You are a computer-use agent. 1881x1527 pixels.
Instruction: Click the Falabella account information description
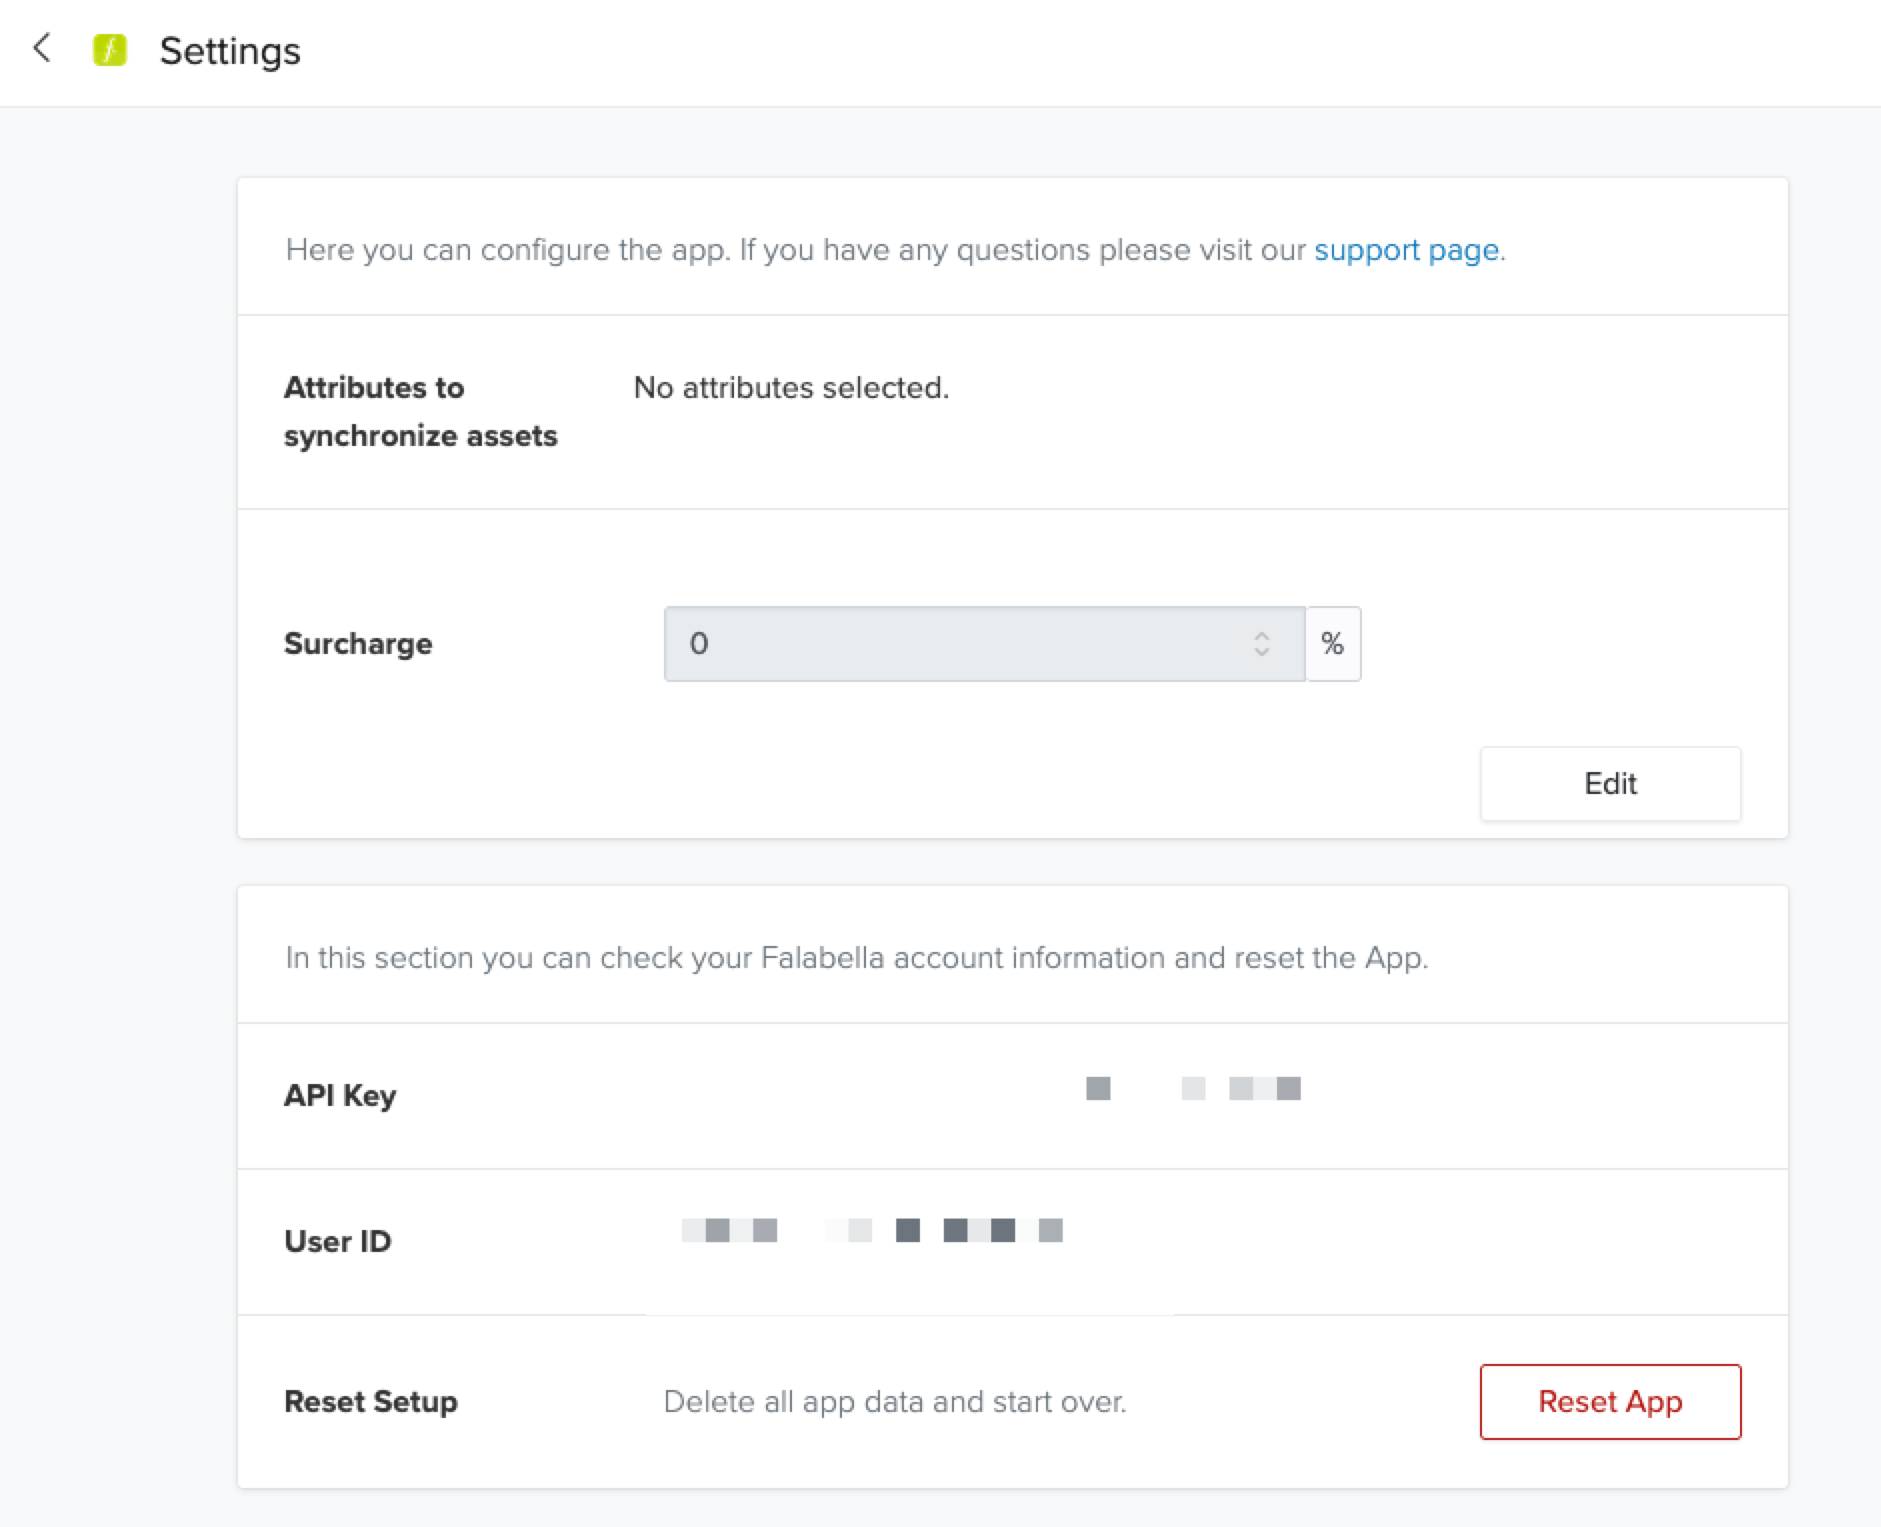857,958
